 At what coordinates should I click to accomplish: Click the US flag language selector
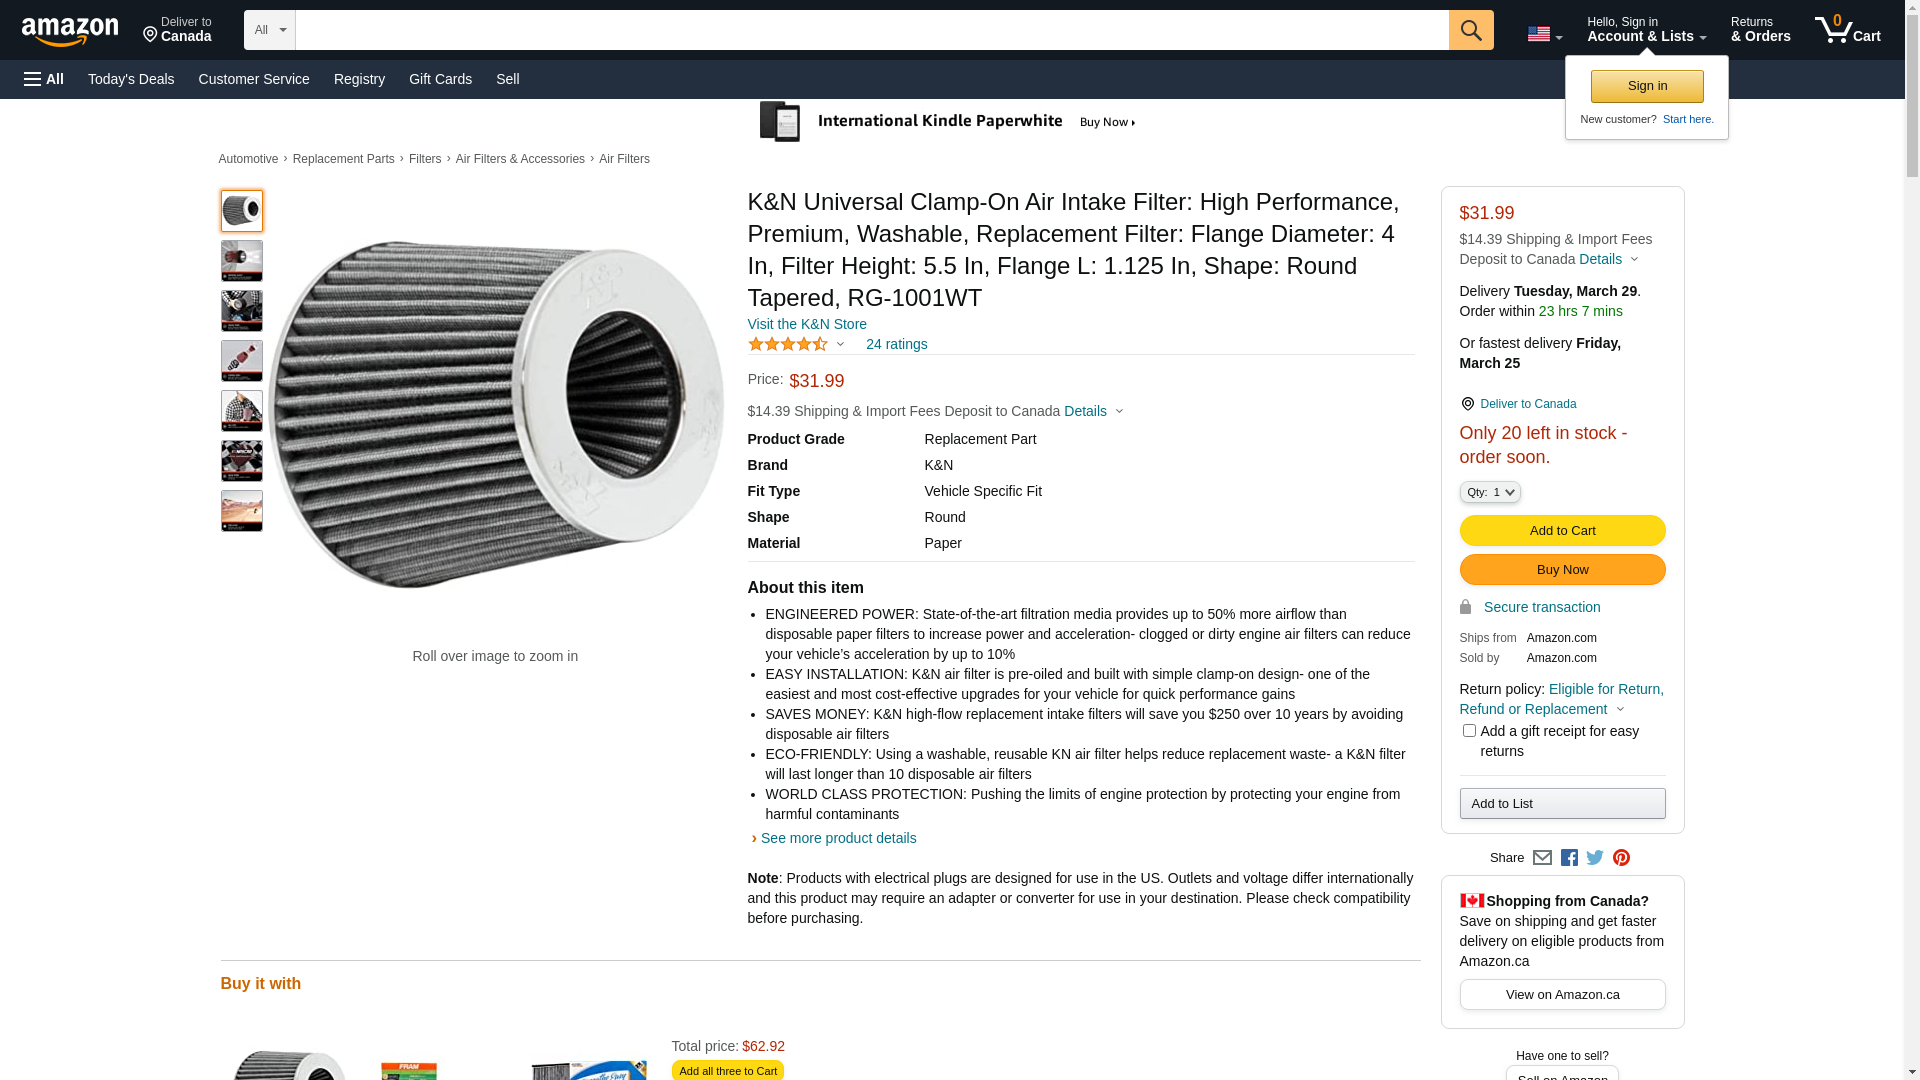(1544, 34)
